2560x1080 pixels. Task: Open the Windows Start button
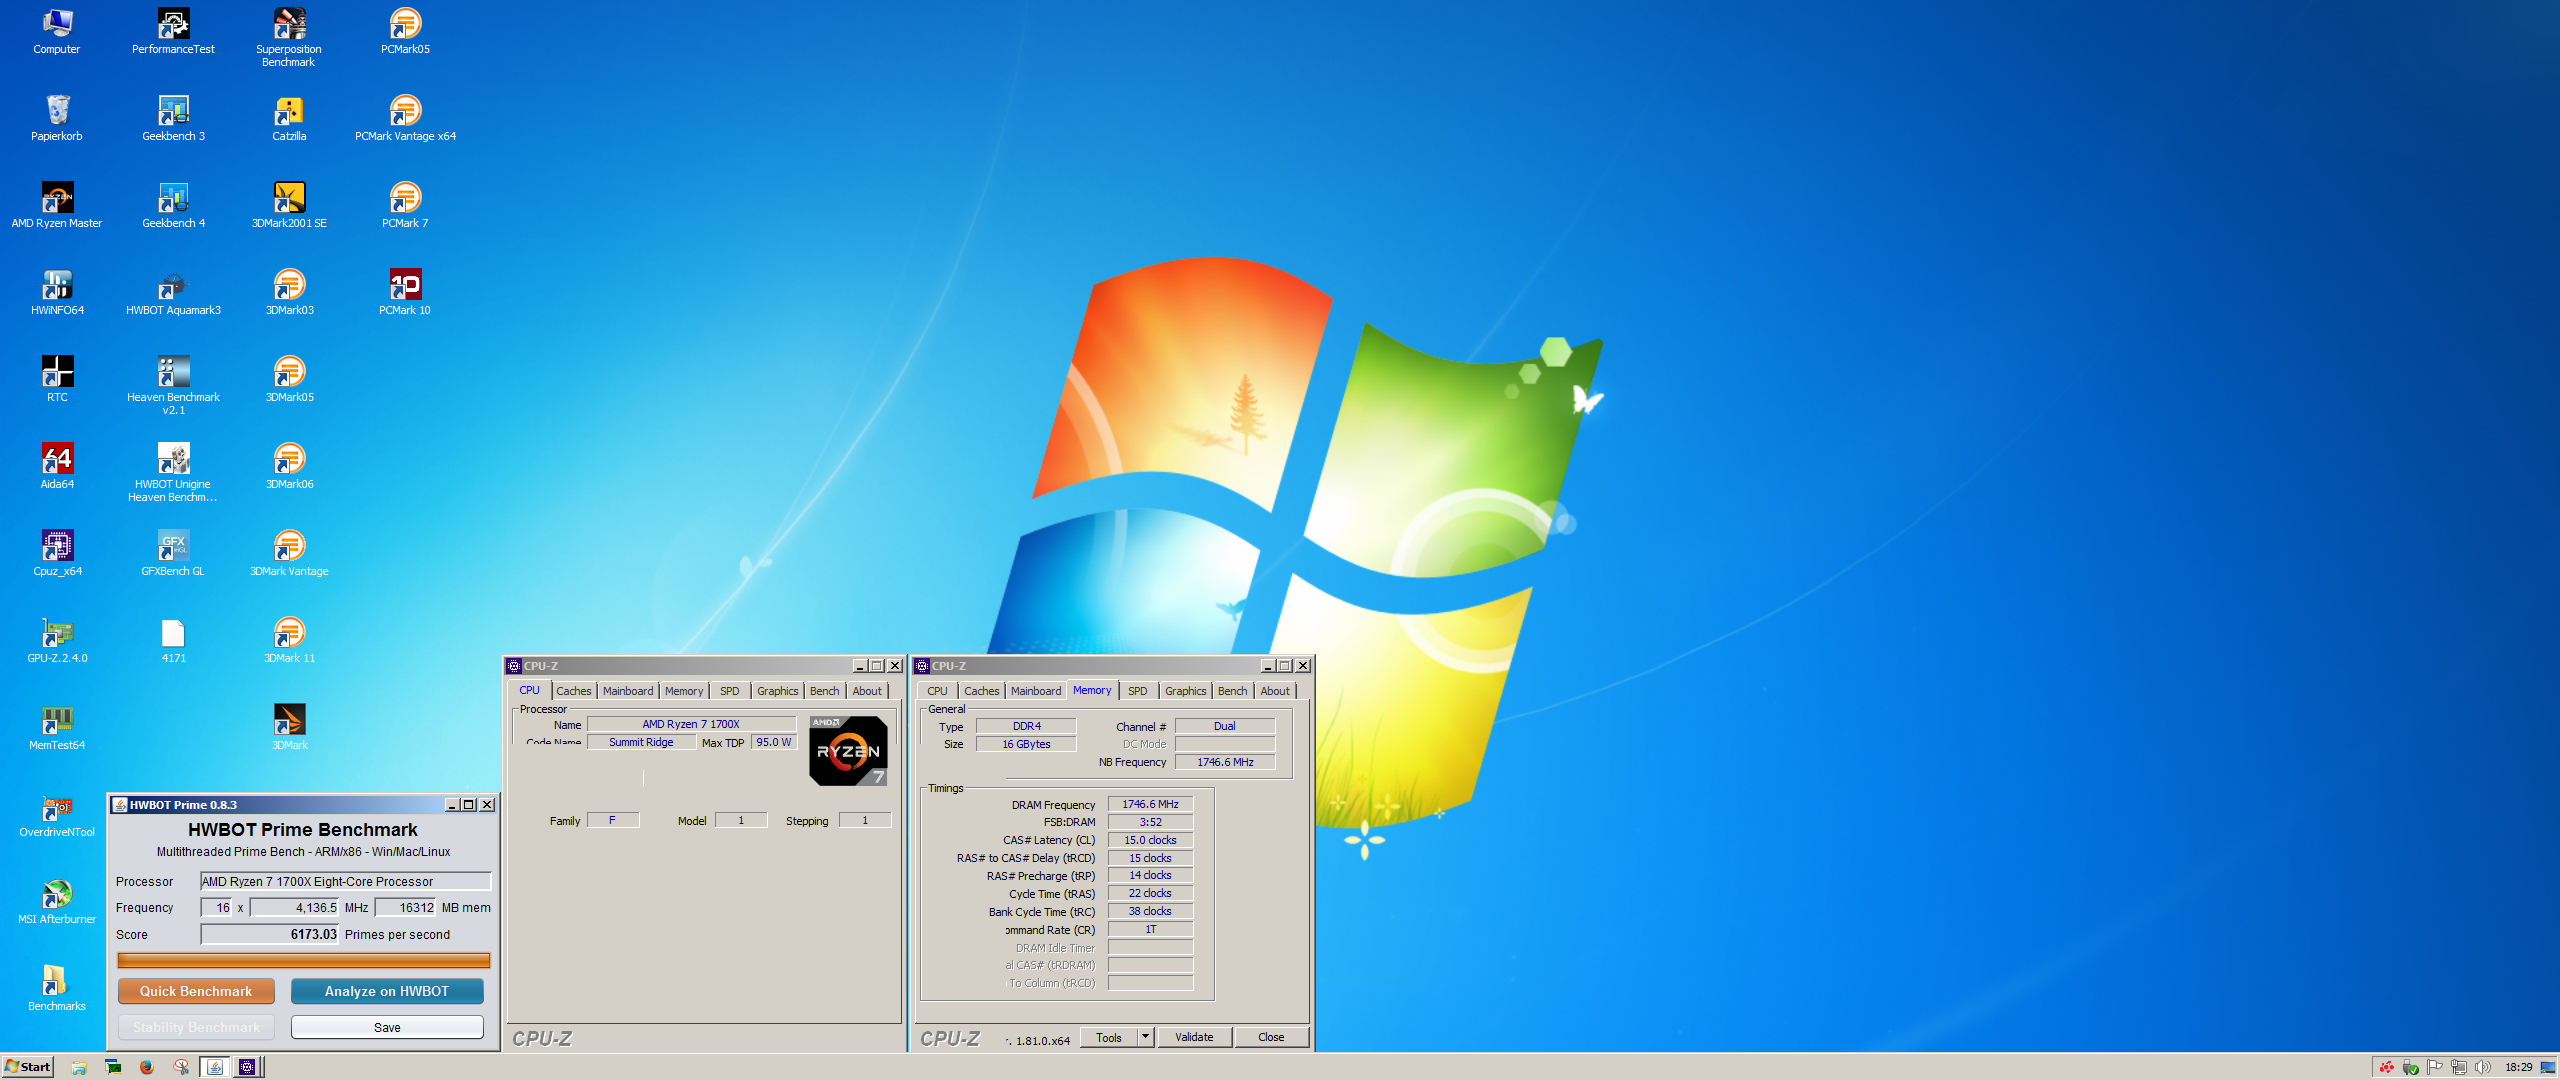click(x=28, y=1067)
